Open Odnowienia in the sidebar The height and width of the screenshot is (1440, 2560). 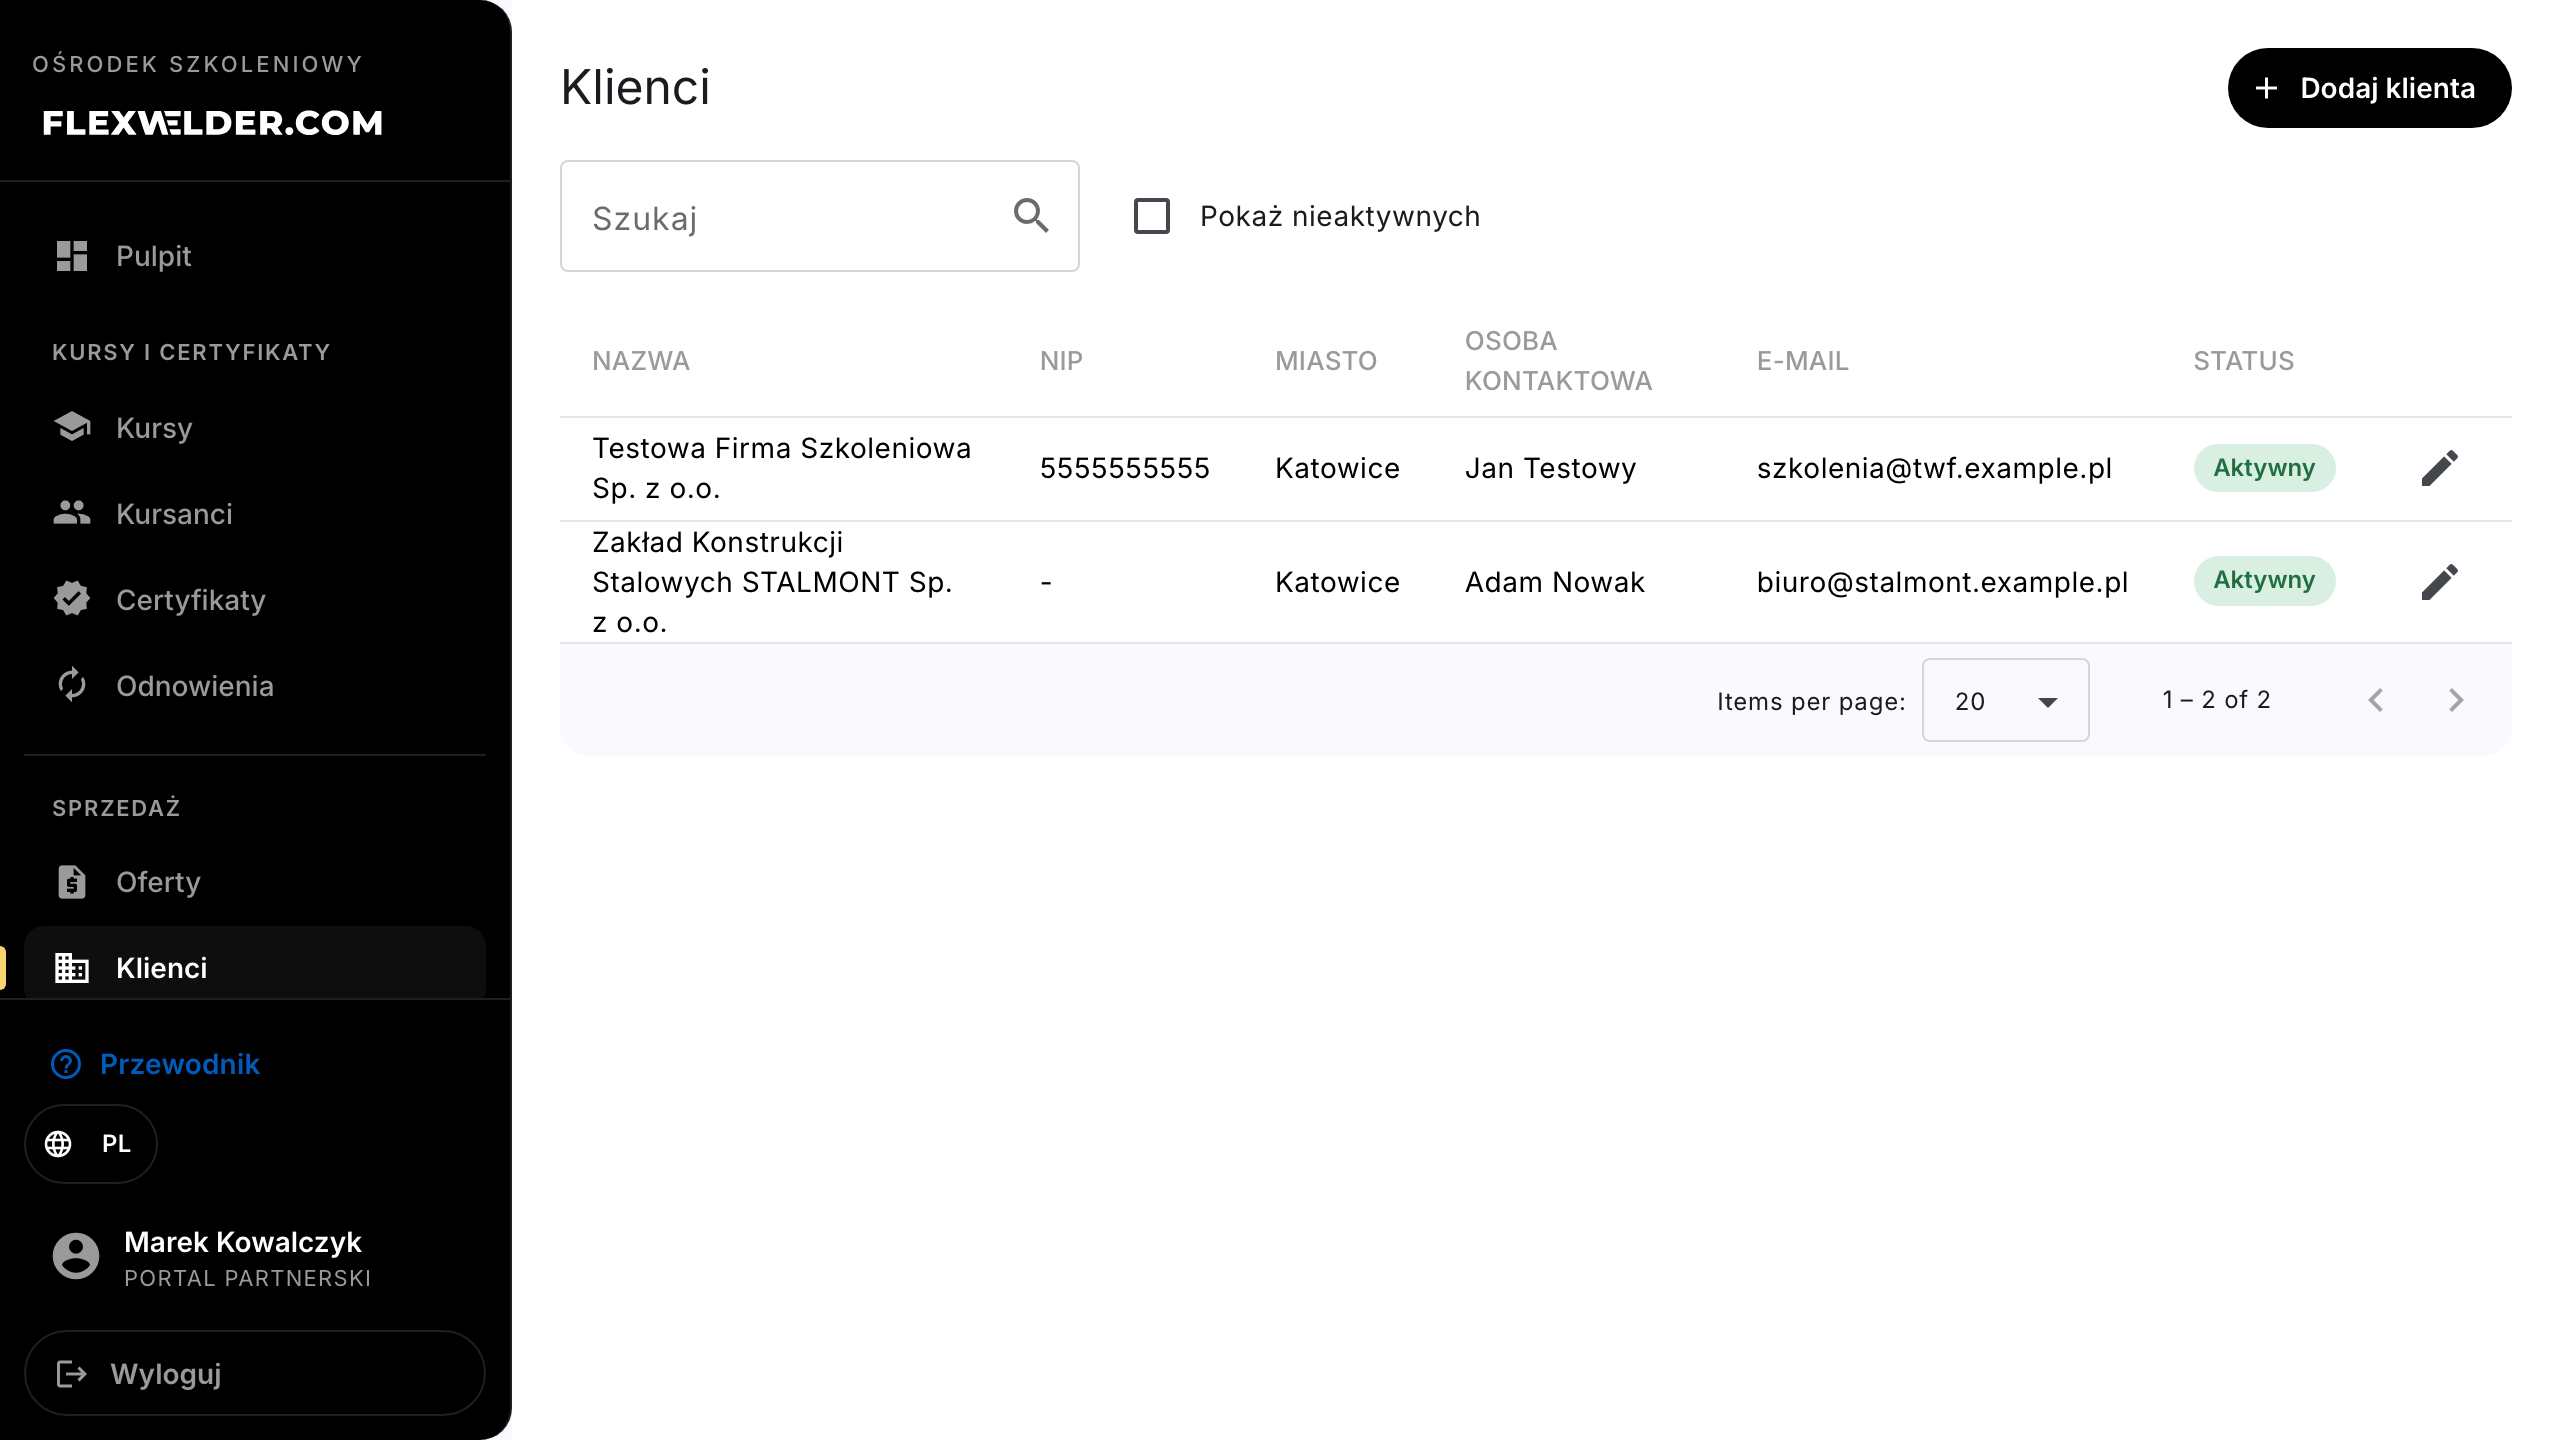click(x=255, y=686)
